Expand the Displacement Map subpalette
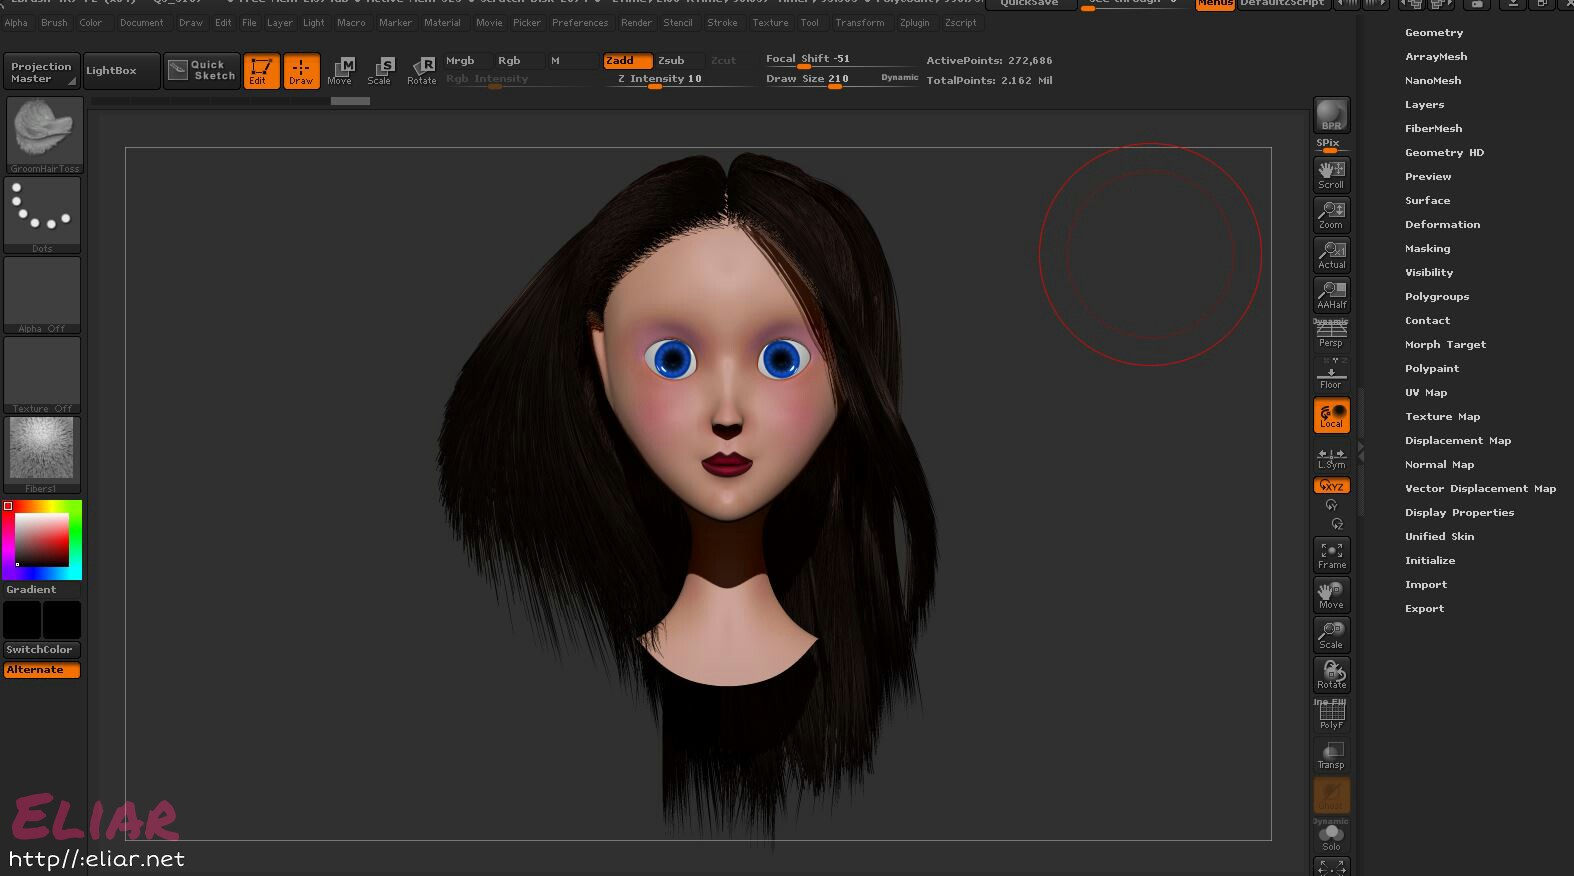This screenshot has height=876, width=1574. point(1458,441)
